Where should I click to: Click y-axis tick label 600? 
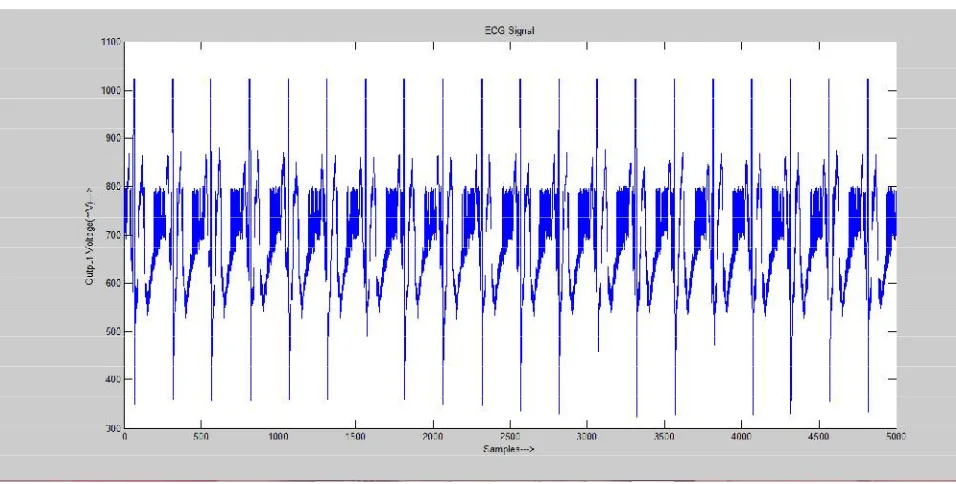point(113,283)
